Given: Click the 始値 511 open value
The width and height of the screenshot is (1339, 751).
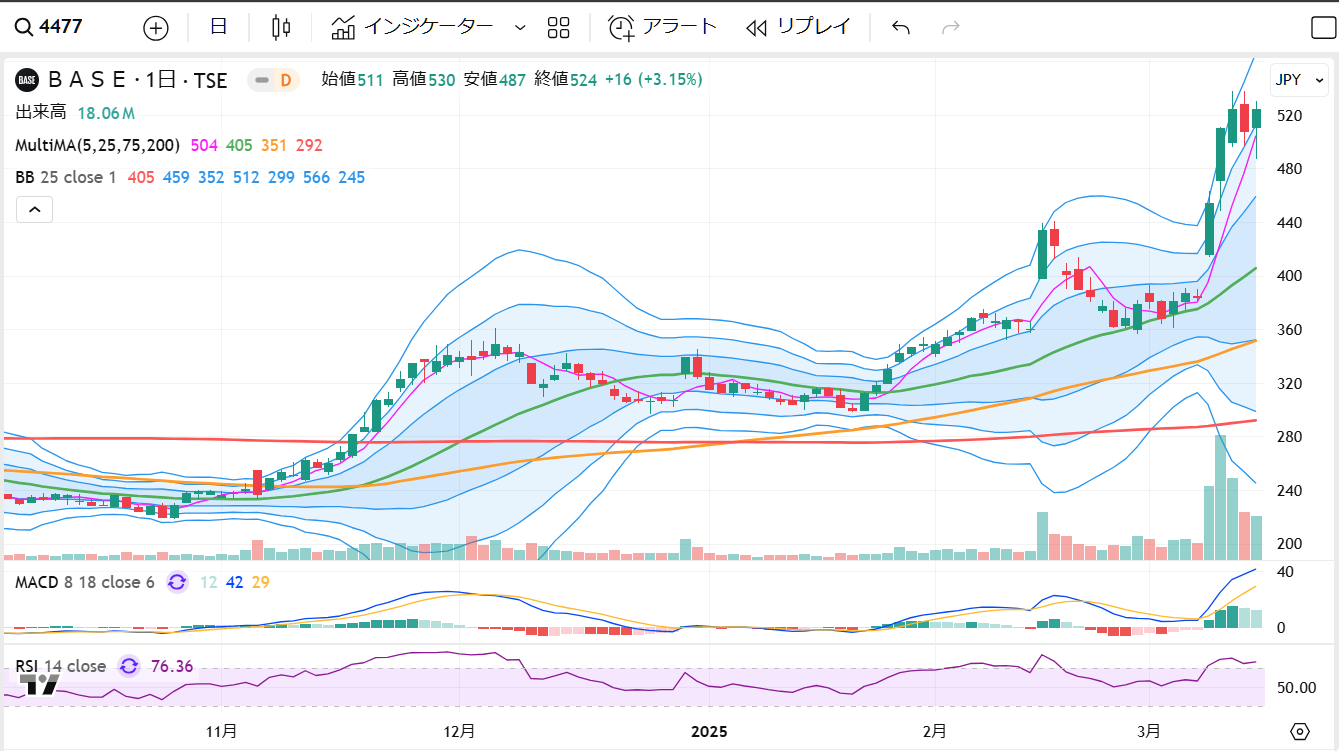Looking at the screenshot, I should coord(352,79).
